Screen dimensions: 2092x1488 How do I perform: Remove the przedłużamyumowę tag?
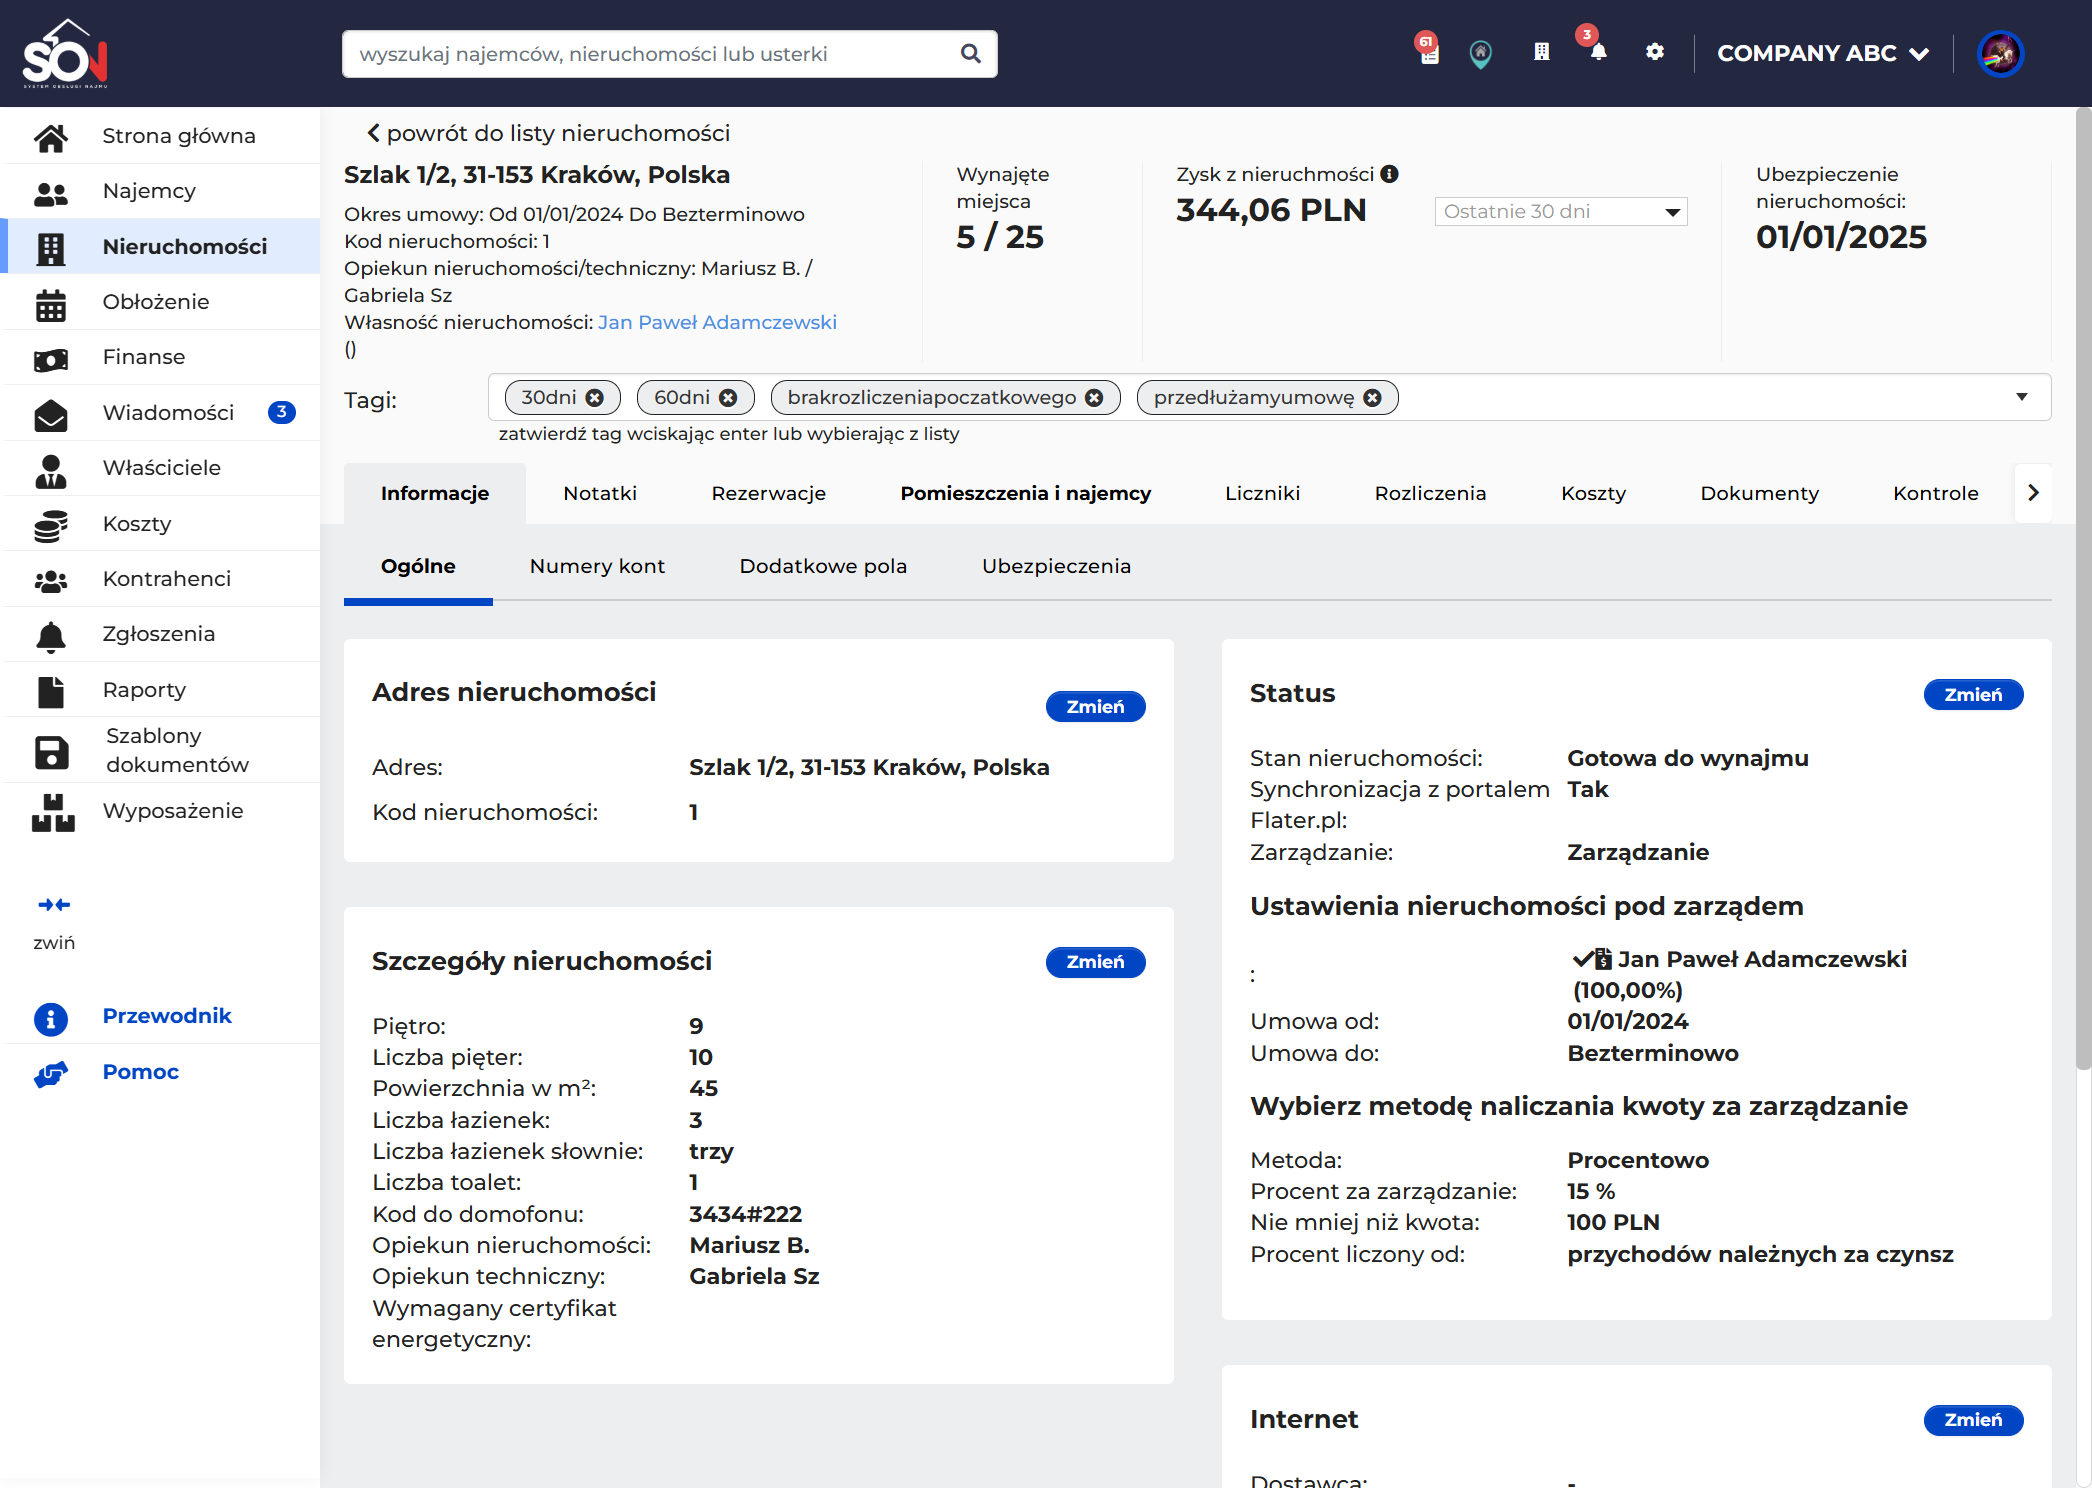(x=1373, y=398)
